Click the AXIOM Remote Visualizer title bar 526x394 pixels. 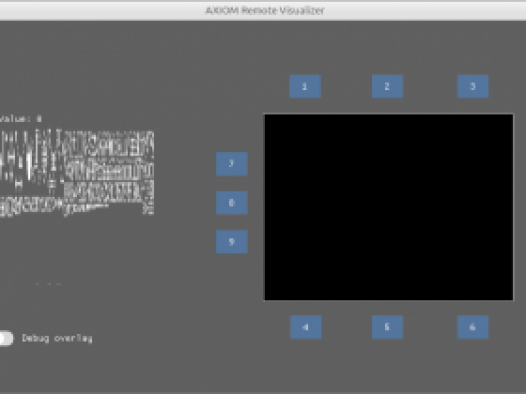[263, 11]
